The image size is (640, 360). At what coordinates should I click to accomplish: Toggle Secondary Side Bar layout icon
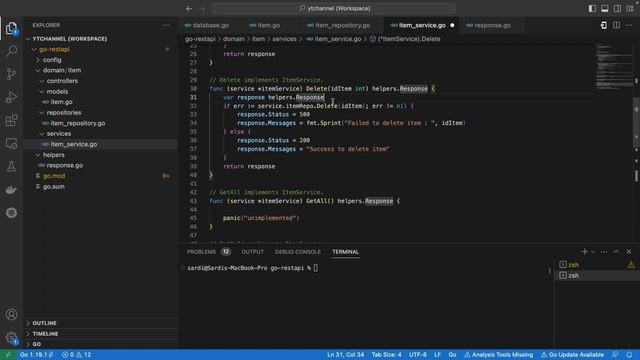click(x=618, y=9)
